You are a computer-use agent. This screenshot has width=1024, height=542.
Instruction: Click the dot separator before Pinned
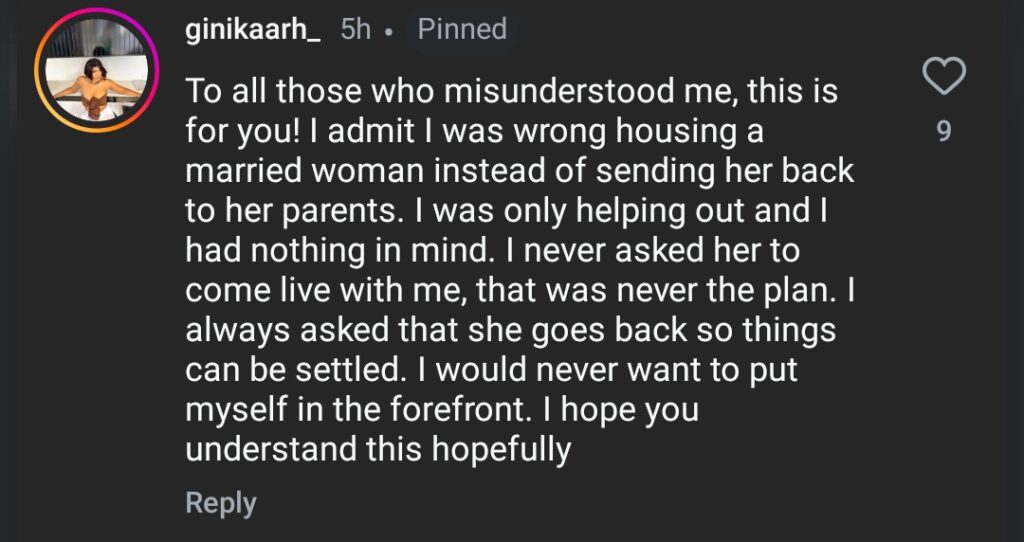(389, 31)
